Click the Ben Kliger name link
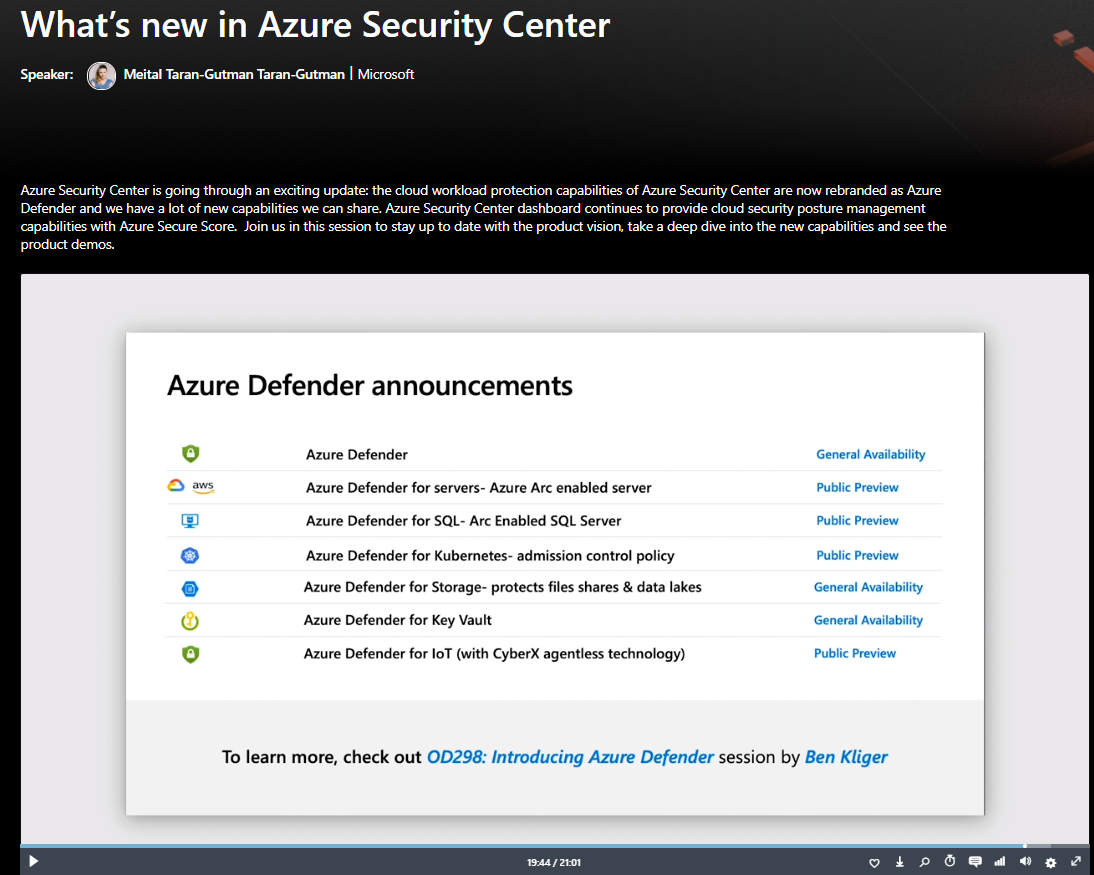This screenshot has height=875, width=1094. click(x=846, y=757)
